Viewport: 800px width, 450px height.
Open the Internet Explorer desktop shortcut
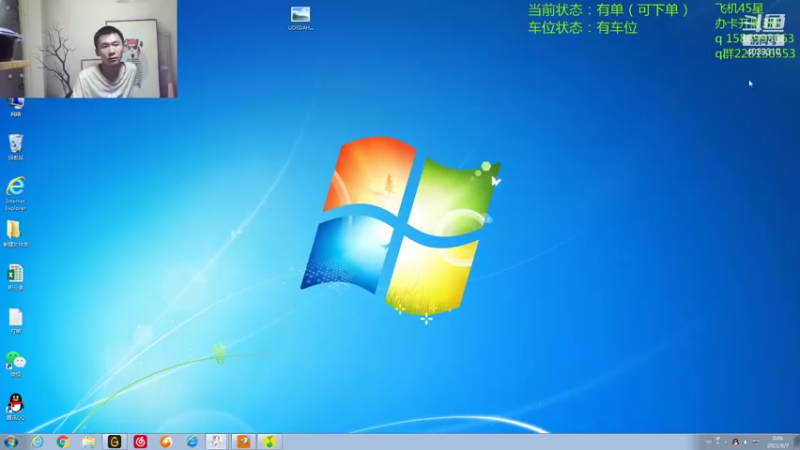[15, 193]
